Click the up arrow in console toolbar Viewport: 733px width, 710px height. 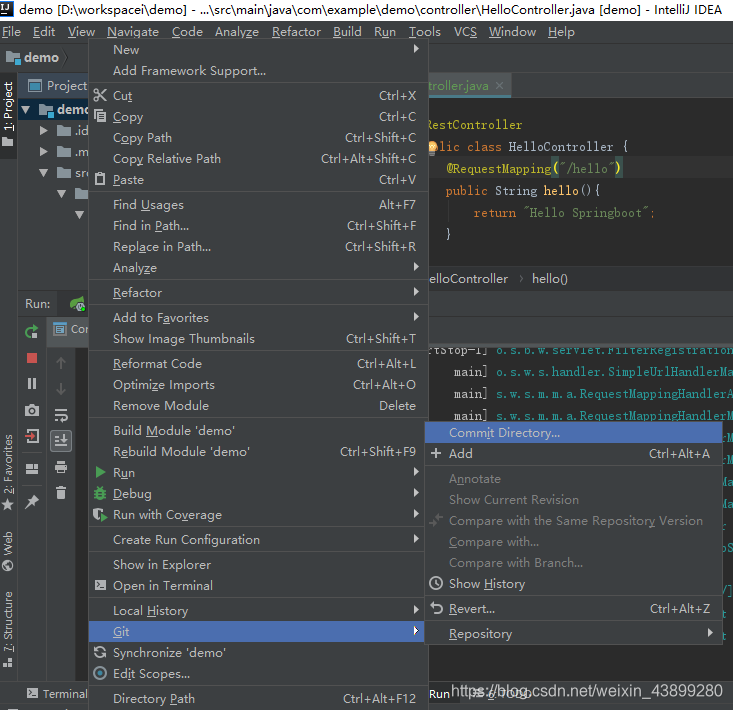[61, 363]
